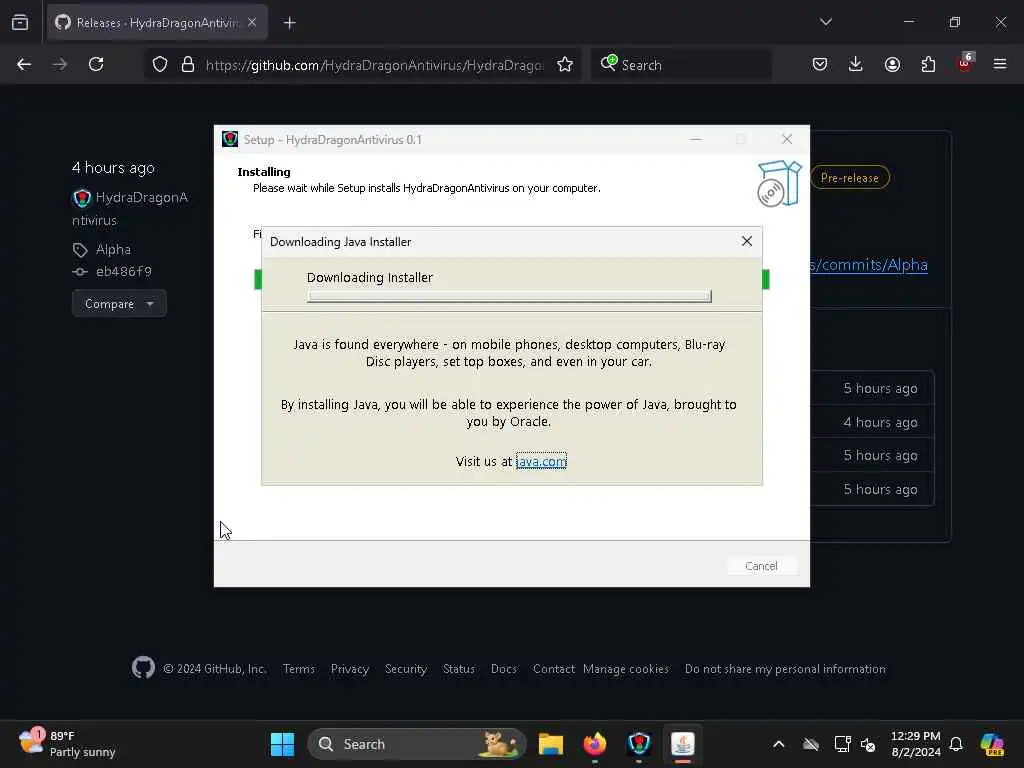Bookmark this page with the star icon
Viewport: 1024px width, 768px height.
click(565, 64)
